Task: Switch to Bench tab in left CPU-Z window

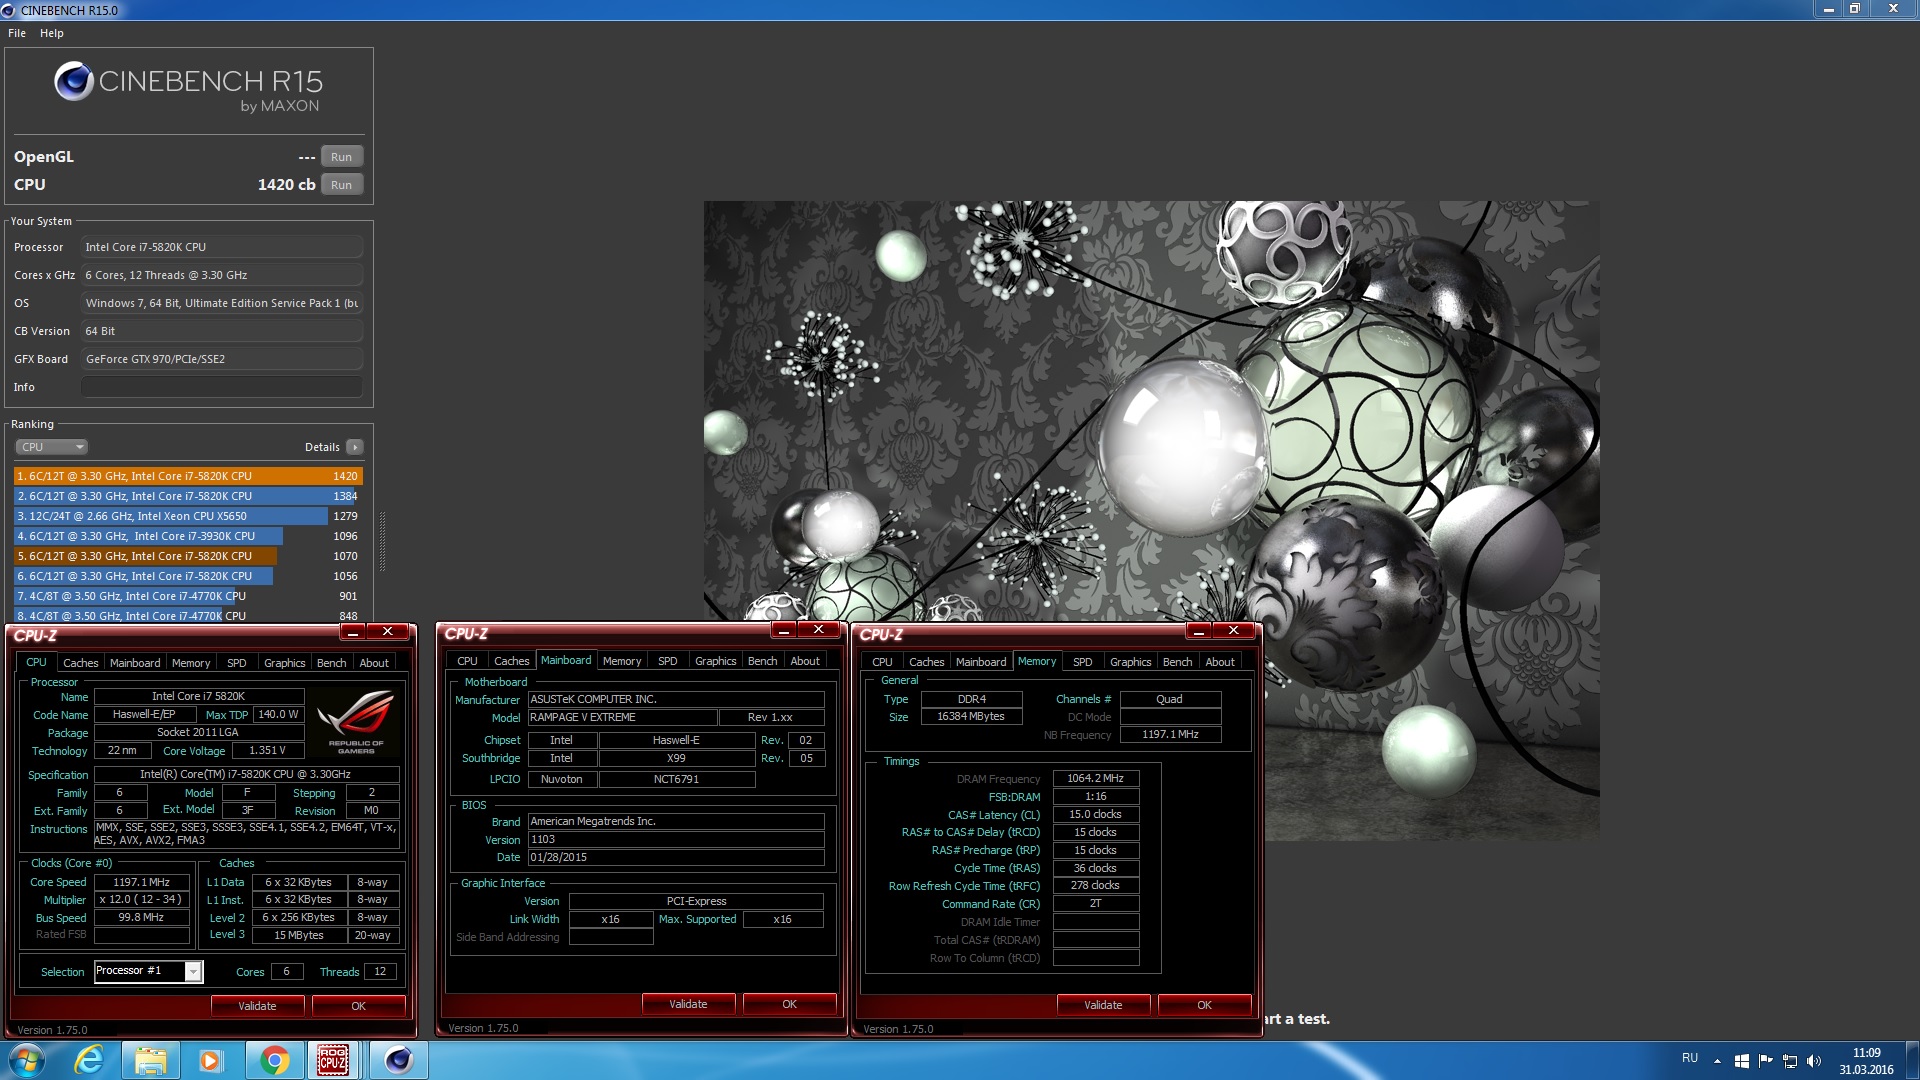Action: tap(332, 663)
